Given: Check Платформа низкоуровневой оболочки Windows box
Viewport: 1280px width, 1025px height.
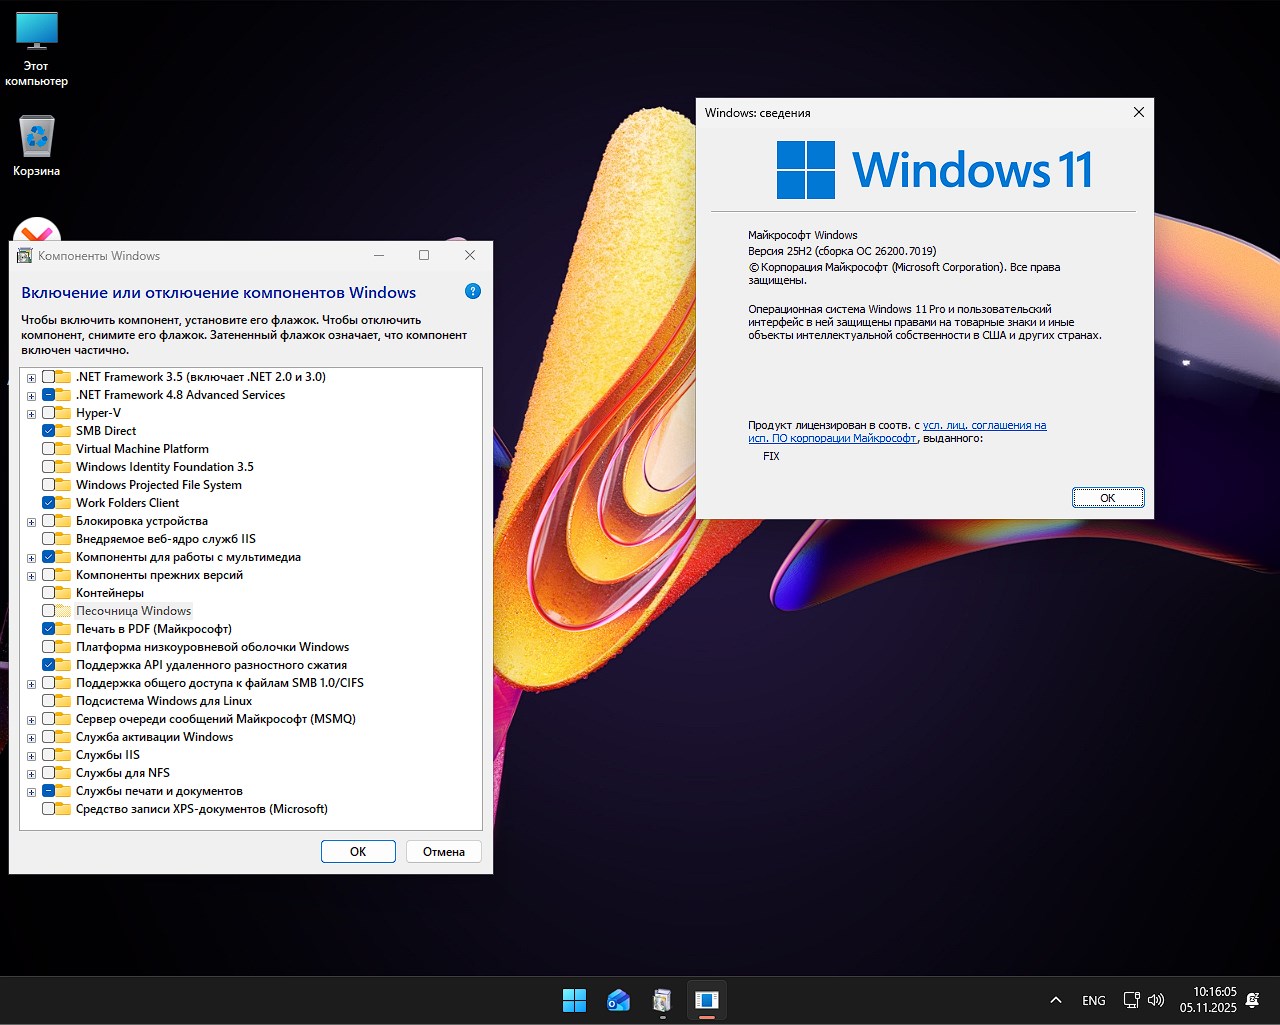Looking at the screenshot, I should pos(48,647).
